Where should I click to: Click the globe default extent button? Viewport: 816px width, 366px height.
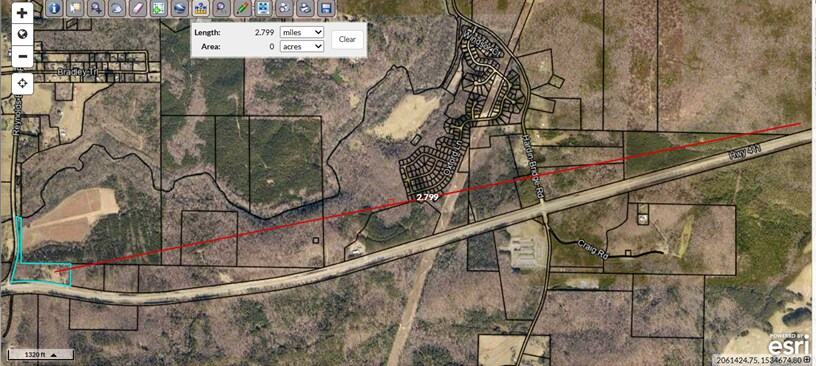coord(22,34)
